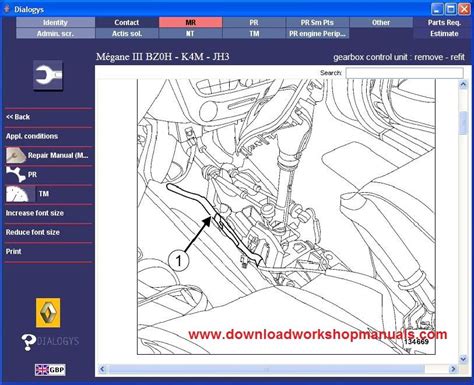Click the horizontal scrollbar right arrow

click(453, 369)
